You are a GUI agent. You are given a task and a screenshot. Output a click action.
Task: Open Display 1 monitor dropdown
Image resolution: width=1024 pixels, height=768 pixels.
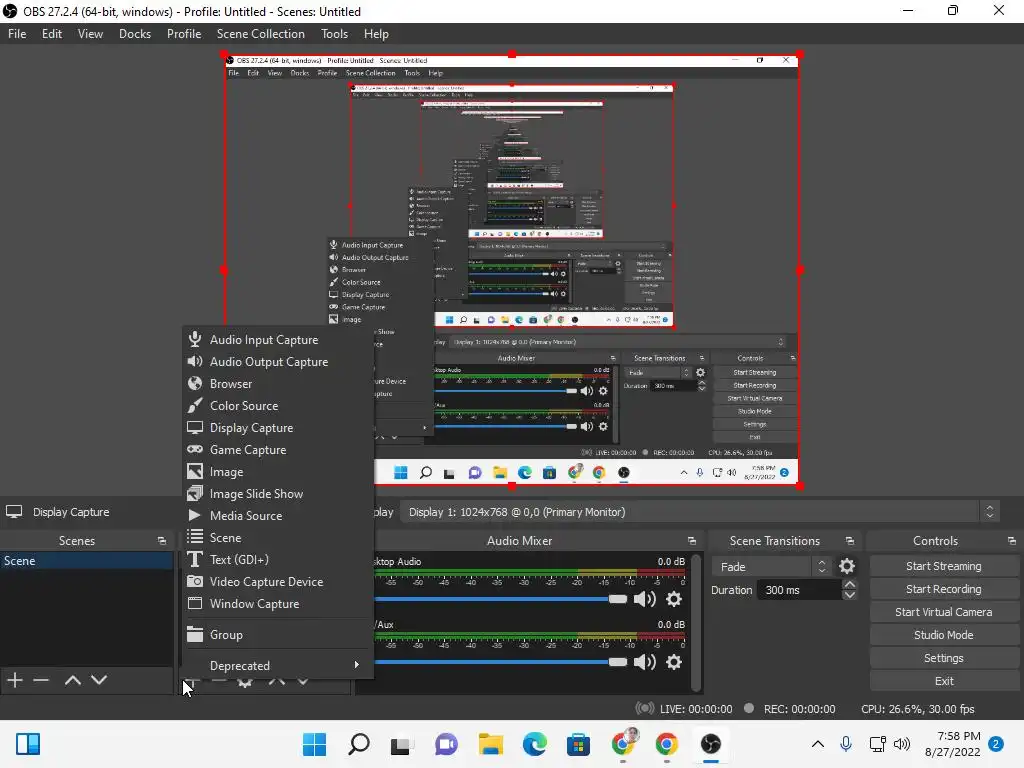tap(699, 512)
